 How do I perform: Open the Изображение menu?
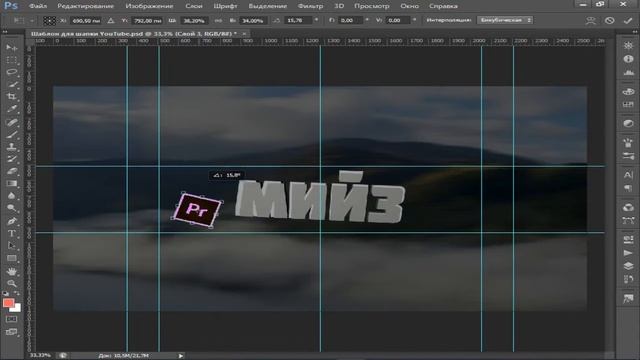coord(149,6)
